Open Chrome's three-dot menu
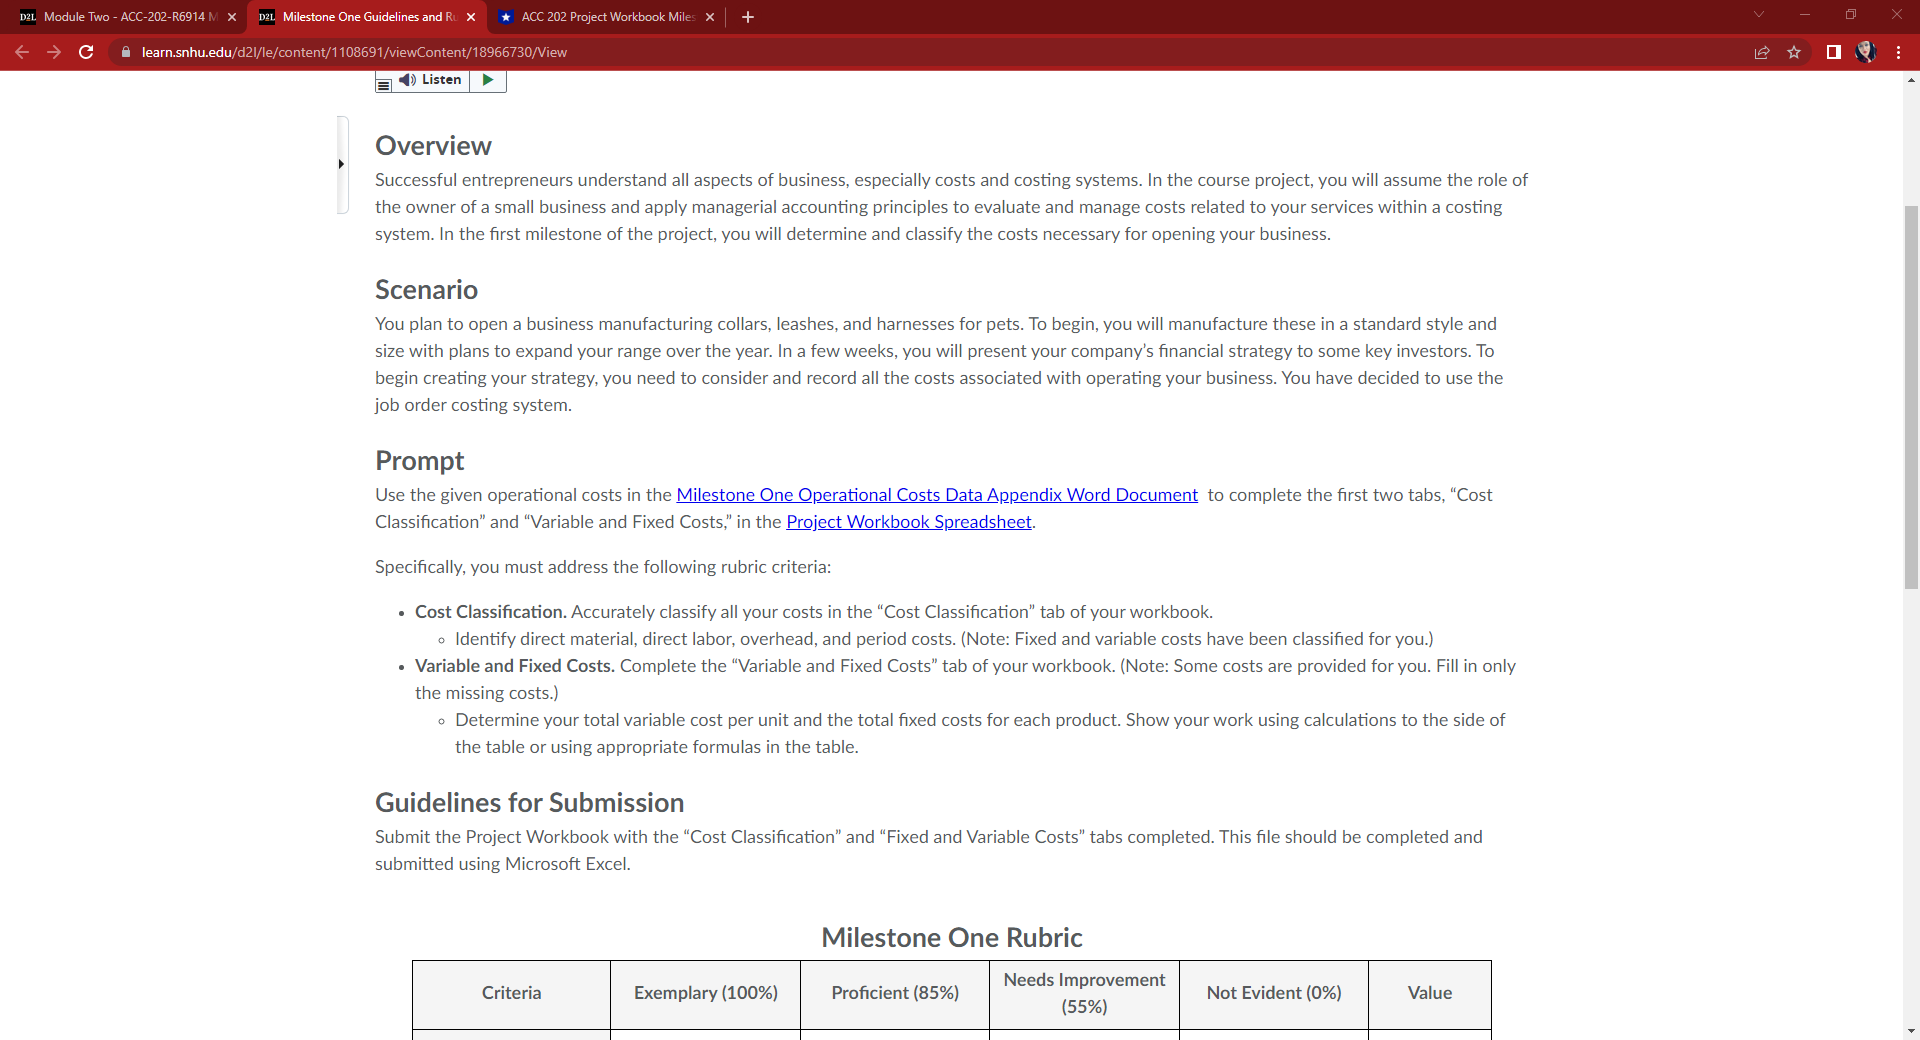 pos(1899,52)
